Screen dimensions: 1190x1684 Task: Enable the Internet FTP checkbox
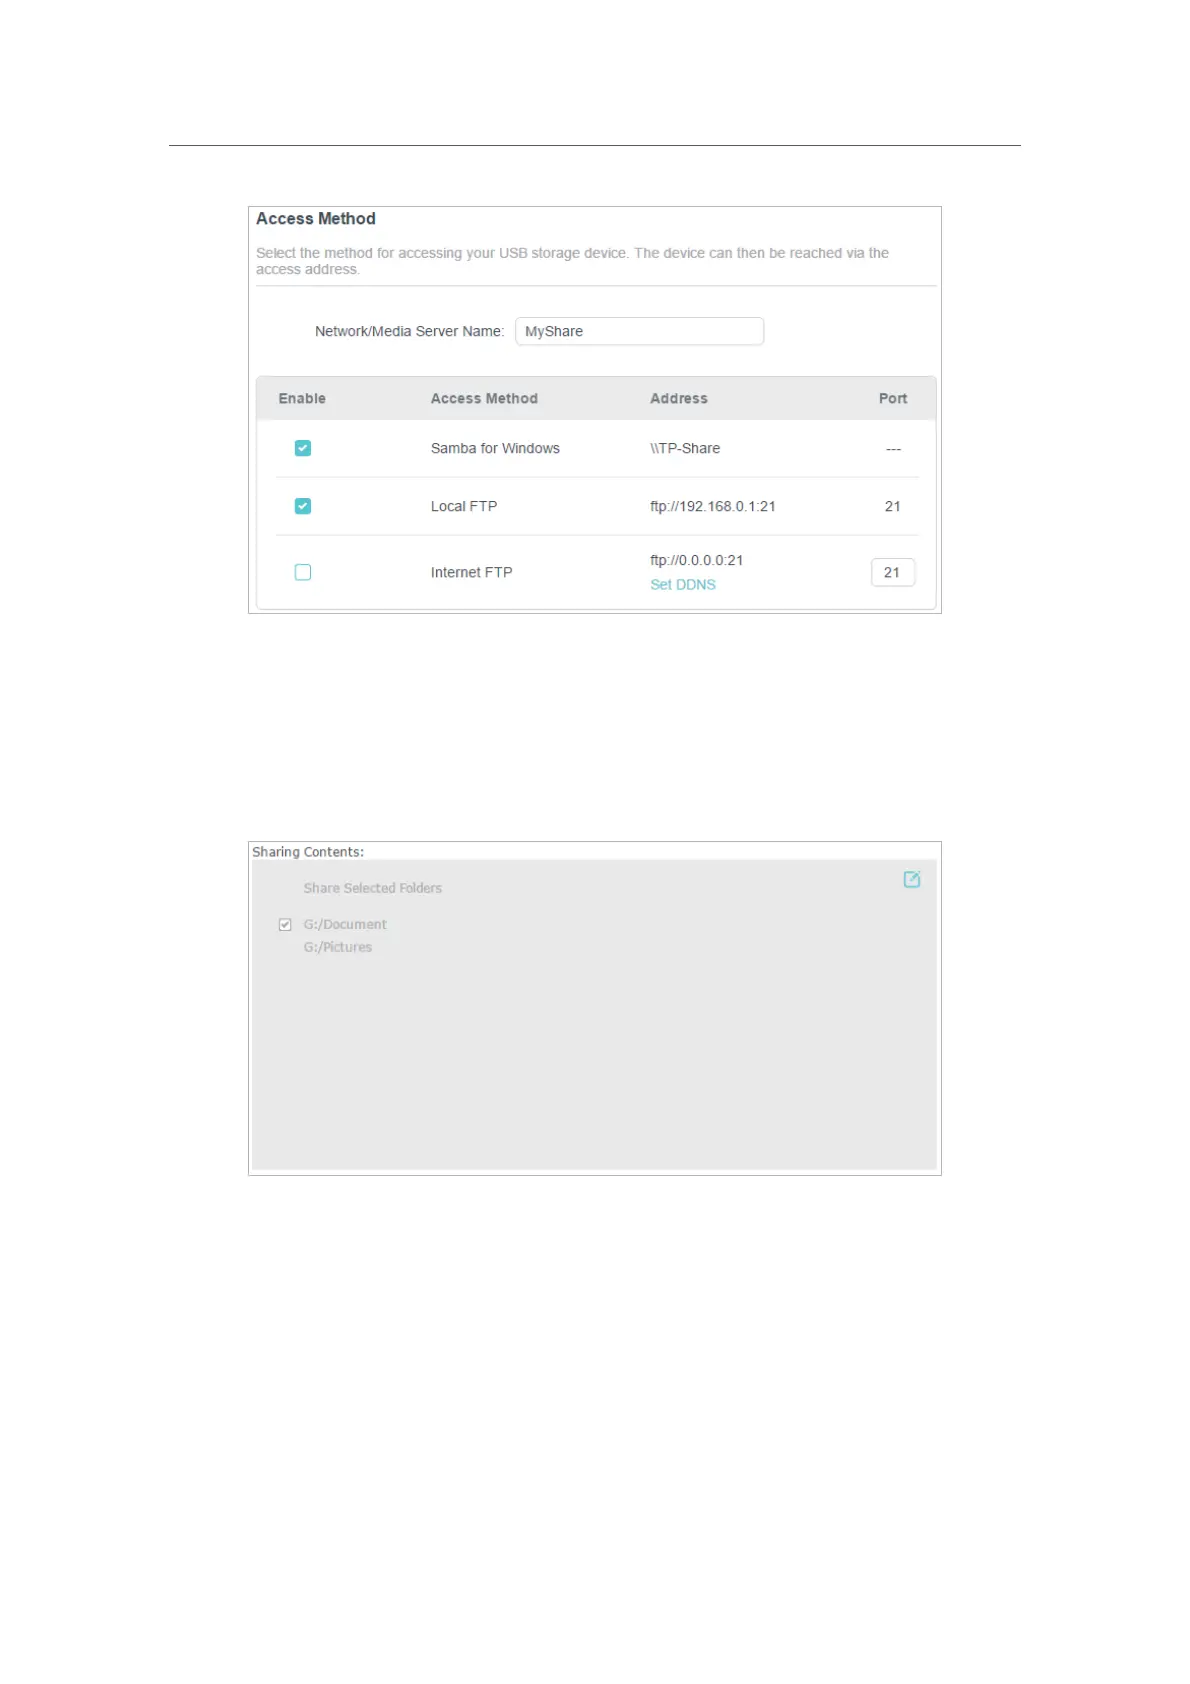(303, 572)
